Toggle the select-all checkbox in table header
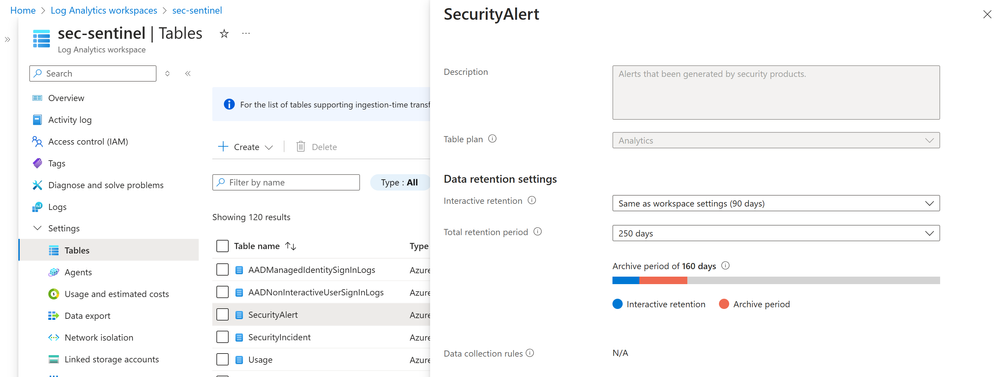Screen dimensions: 999x377 (222, 246)
